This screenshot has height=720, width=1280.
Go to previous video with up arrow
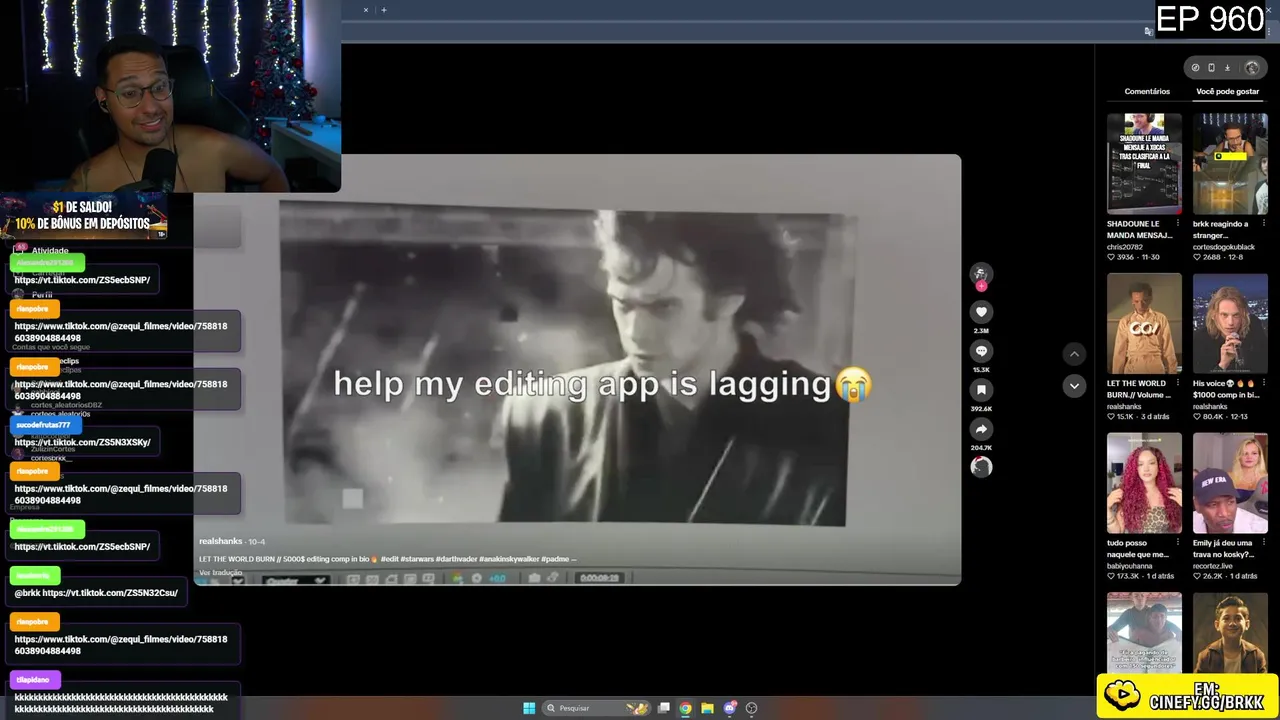[x=1074, y=354]
